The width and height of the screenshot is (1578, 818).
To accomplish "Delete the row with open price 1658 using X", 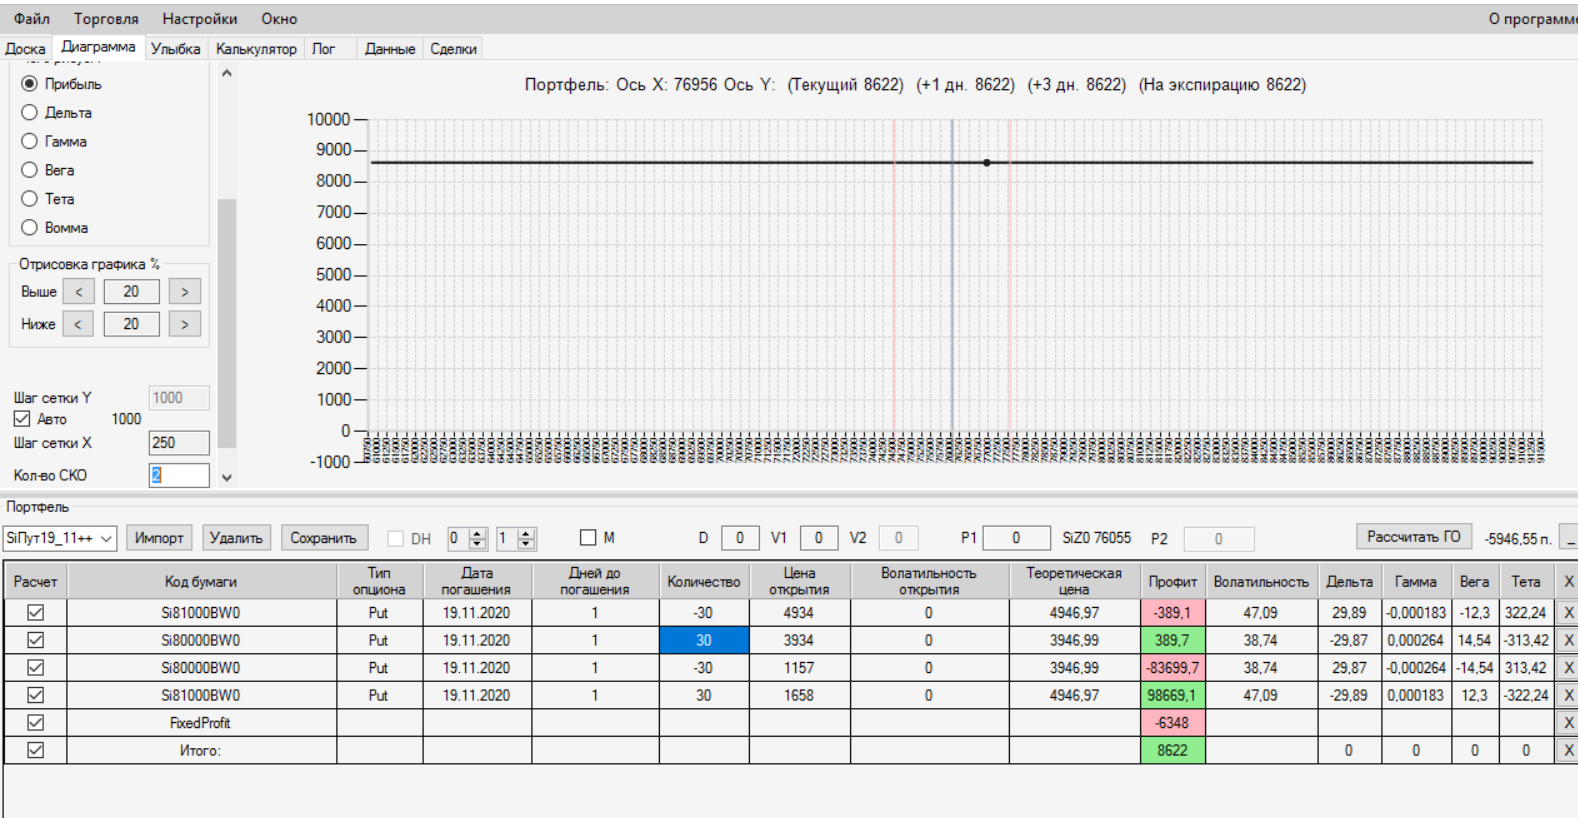I will 1568,695.
